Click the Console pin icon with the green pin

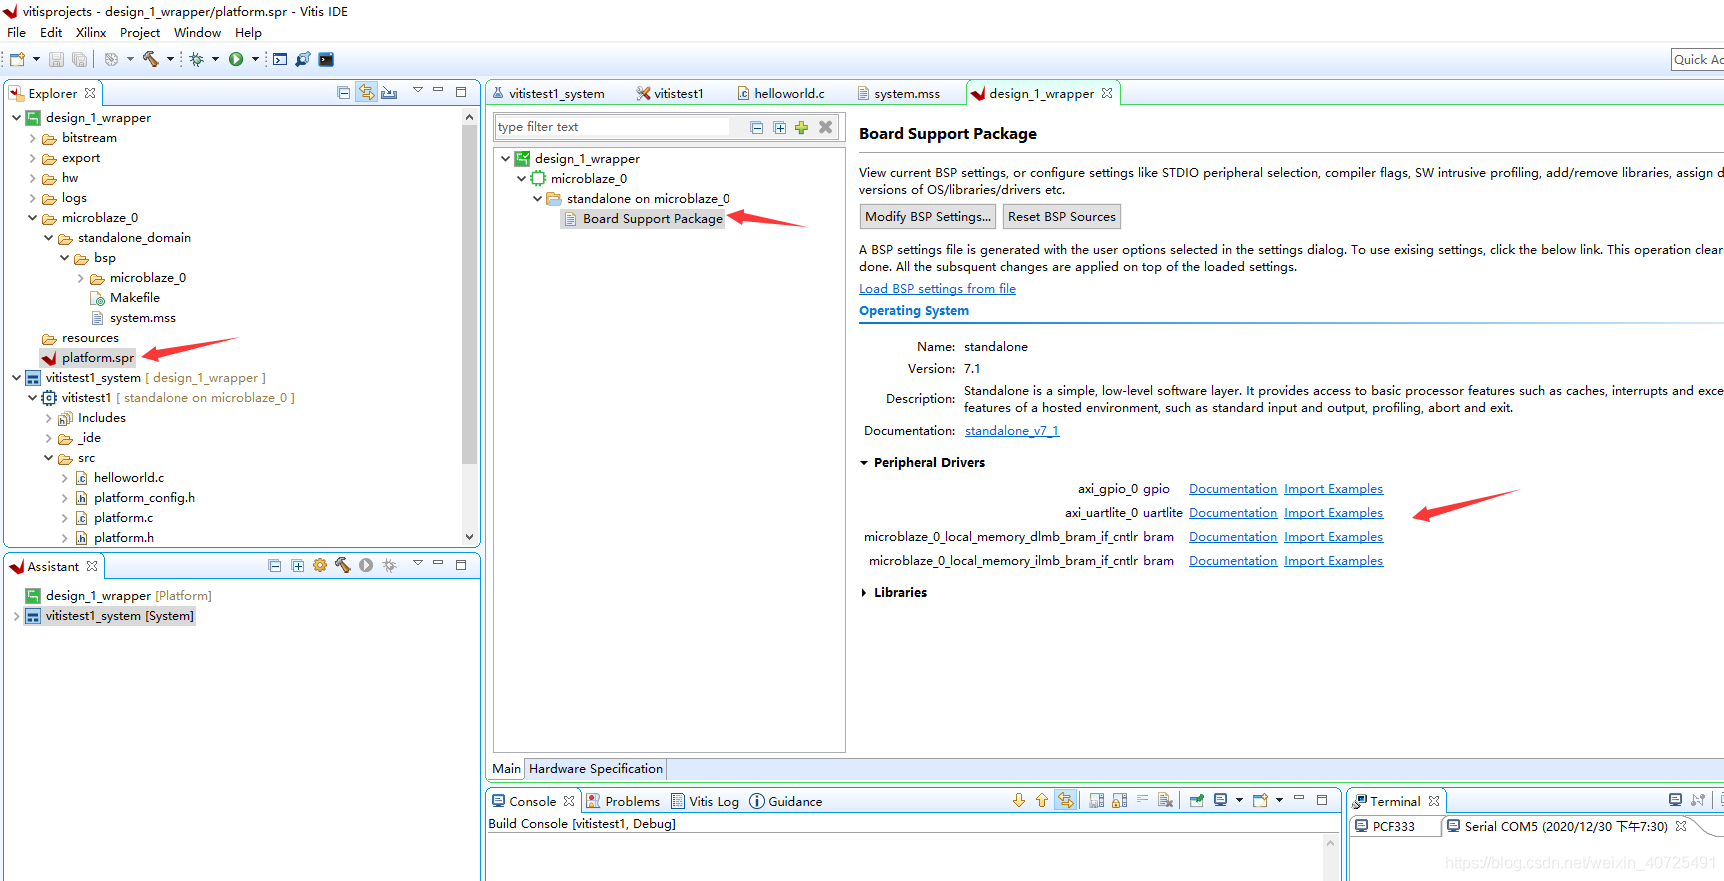pos(1196,800)
